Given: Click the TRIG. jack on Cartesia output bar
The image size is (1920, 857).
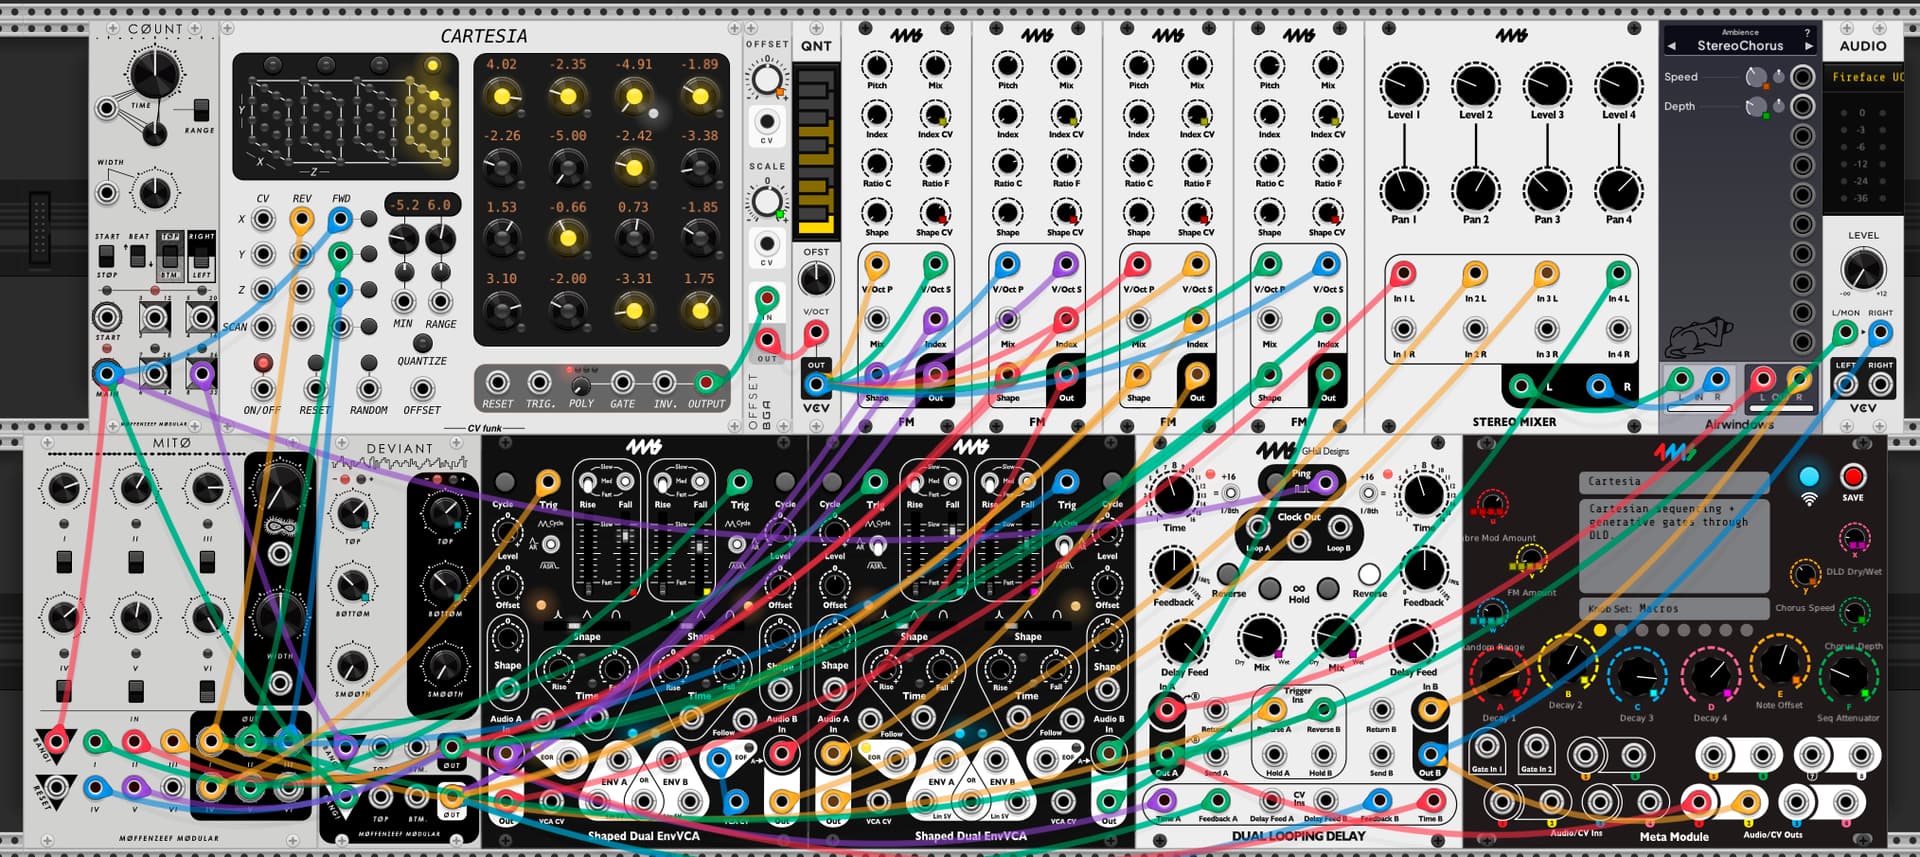Looking at the screenshot, I should (x=539, y=382).
